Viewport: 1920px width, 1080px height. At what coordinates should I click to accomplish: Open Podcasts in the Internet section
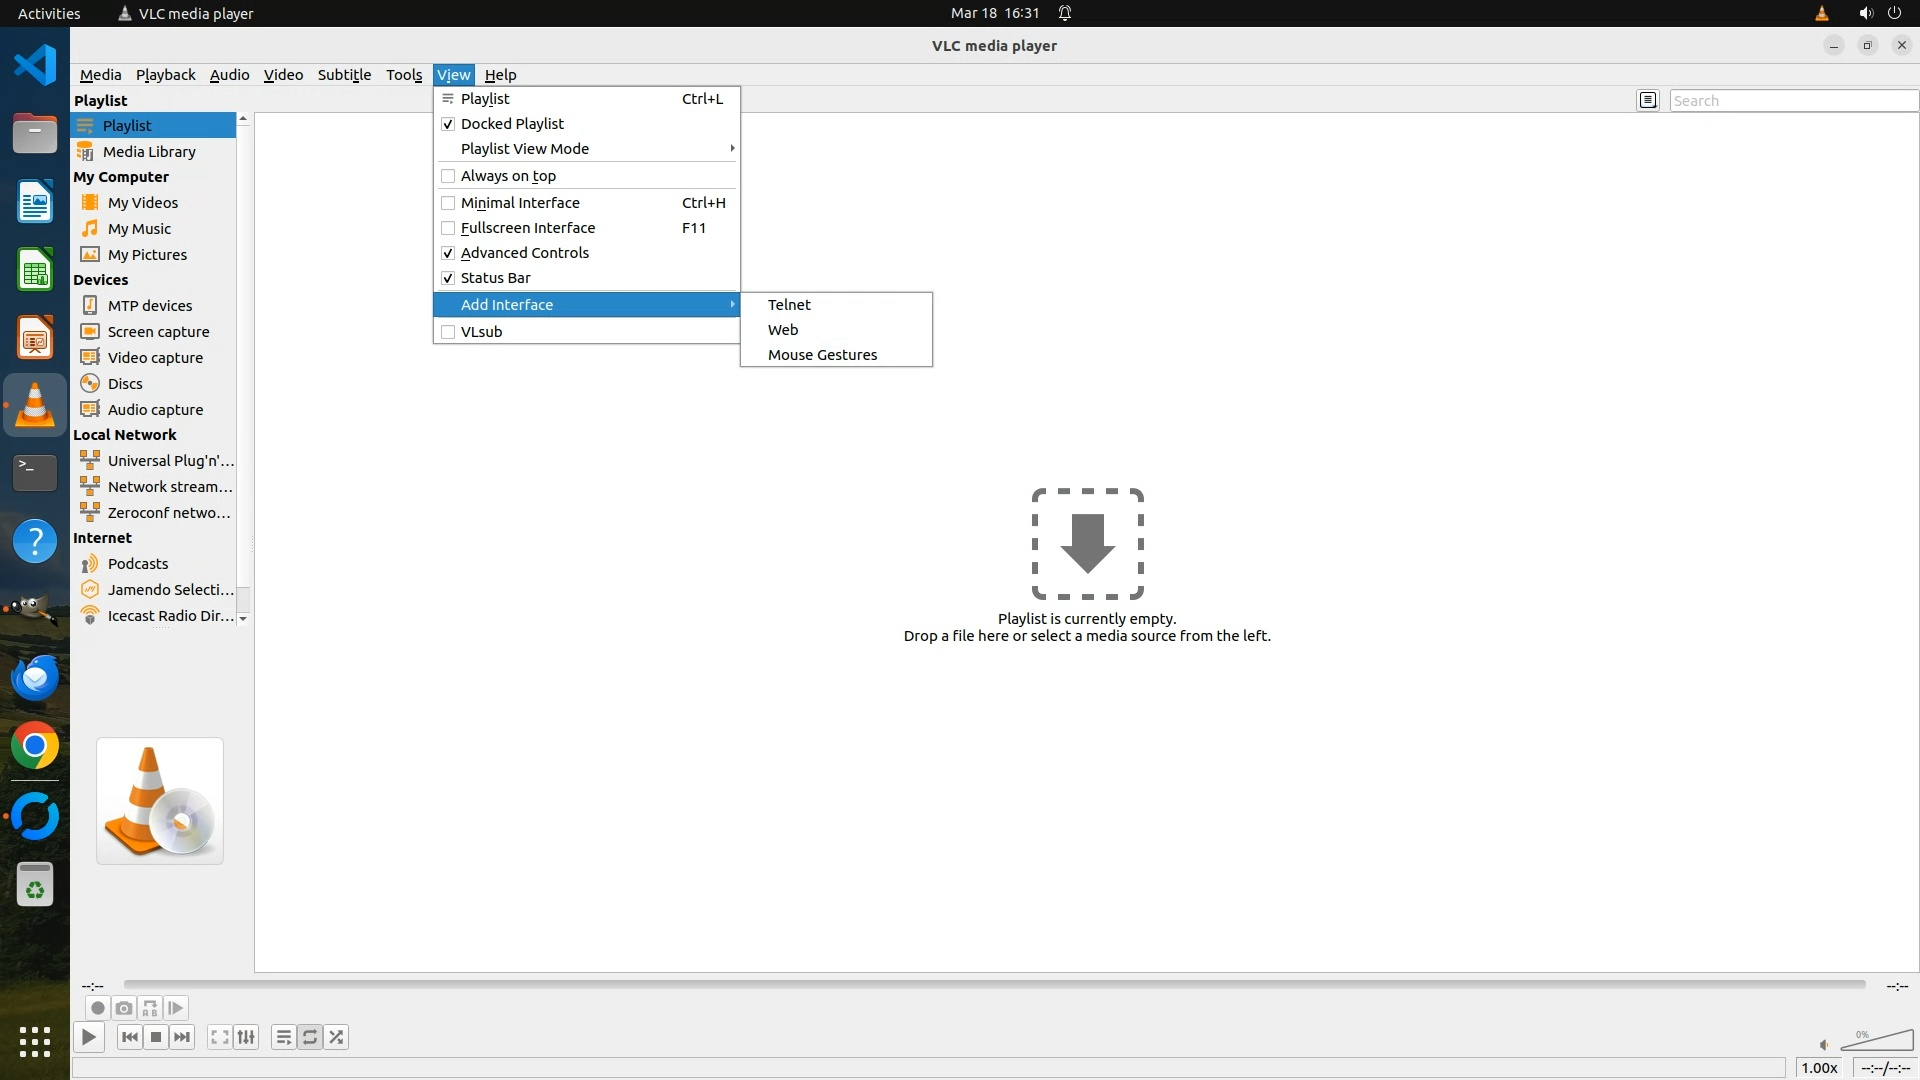tap(138, 564)
